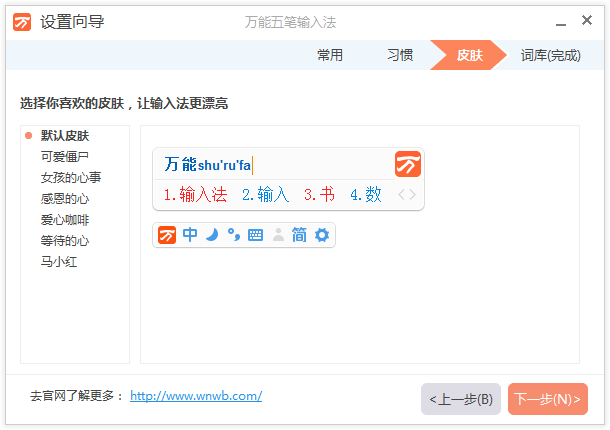Image resolution: width=610 pixels, height=430 pixels.
Task: Select the 马小红 skin
Action: click(x=59, y=262)
